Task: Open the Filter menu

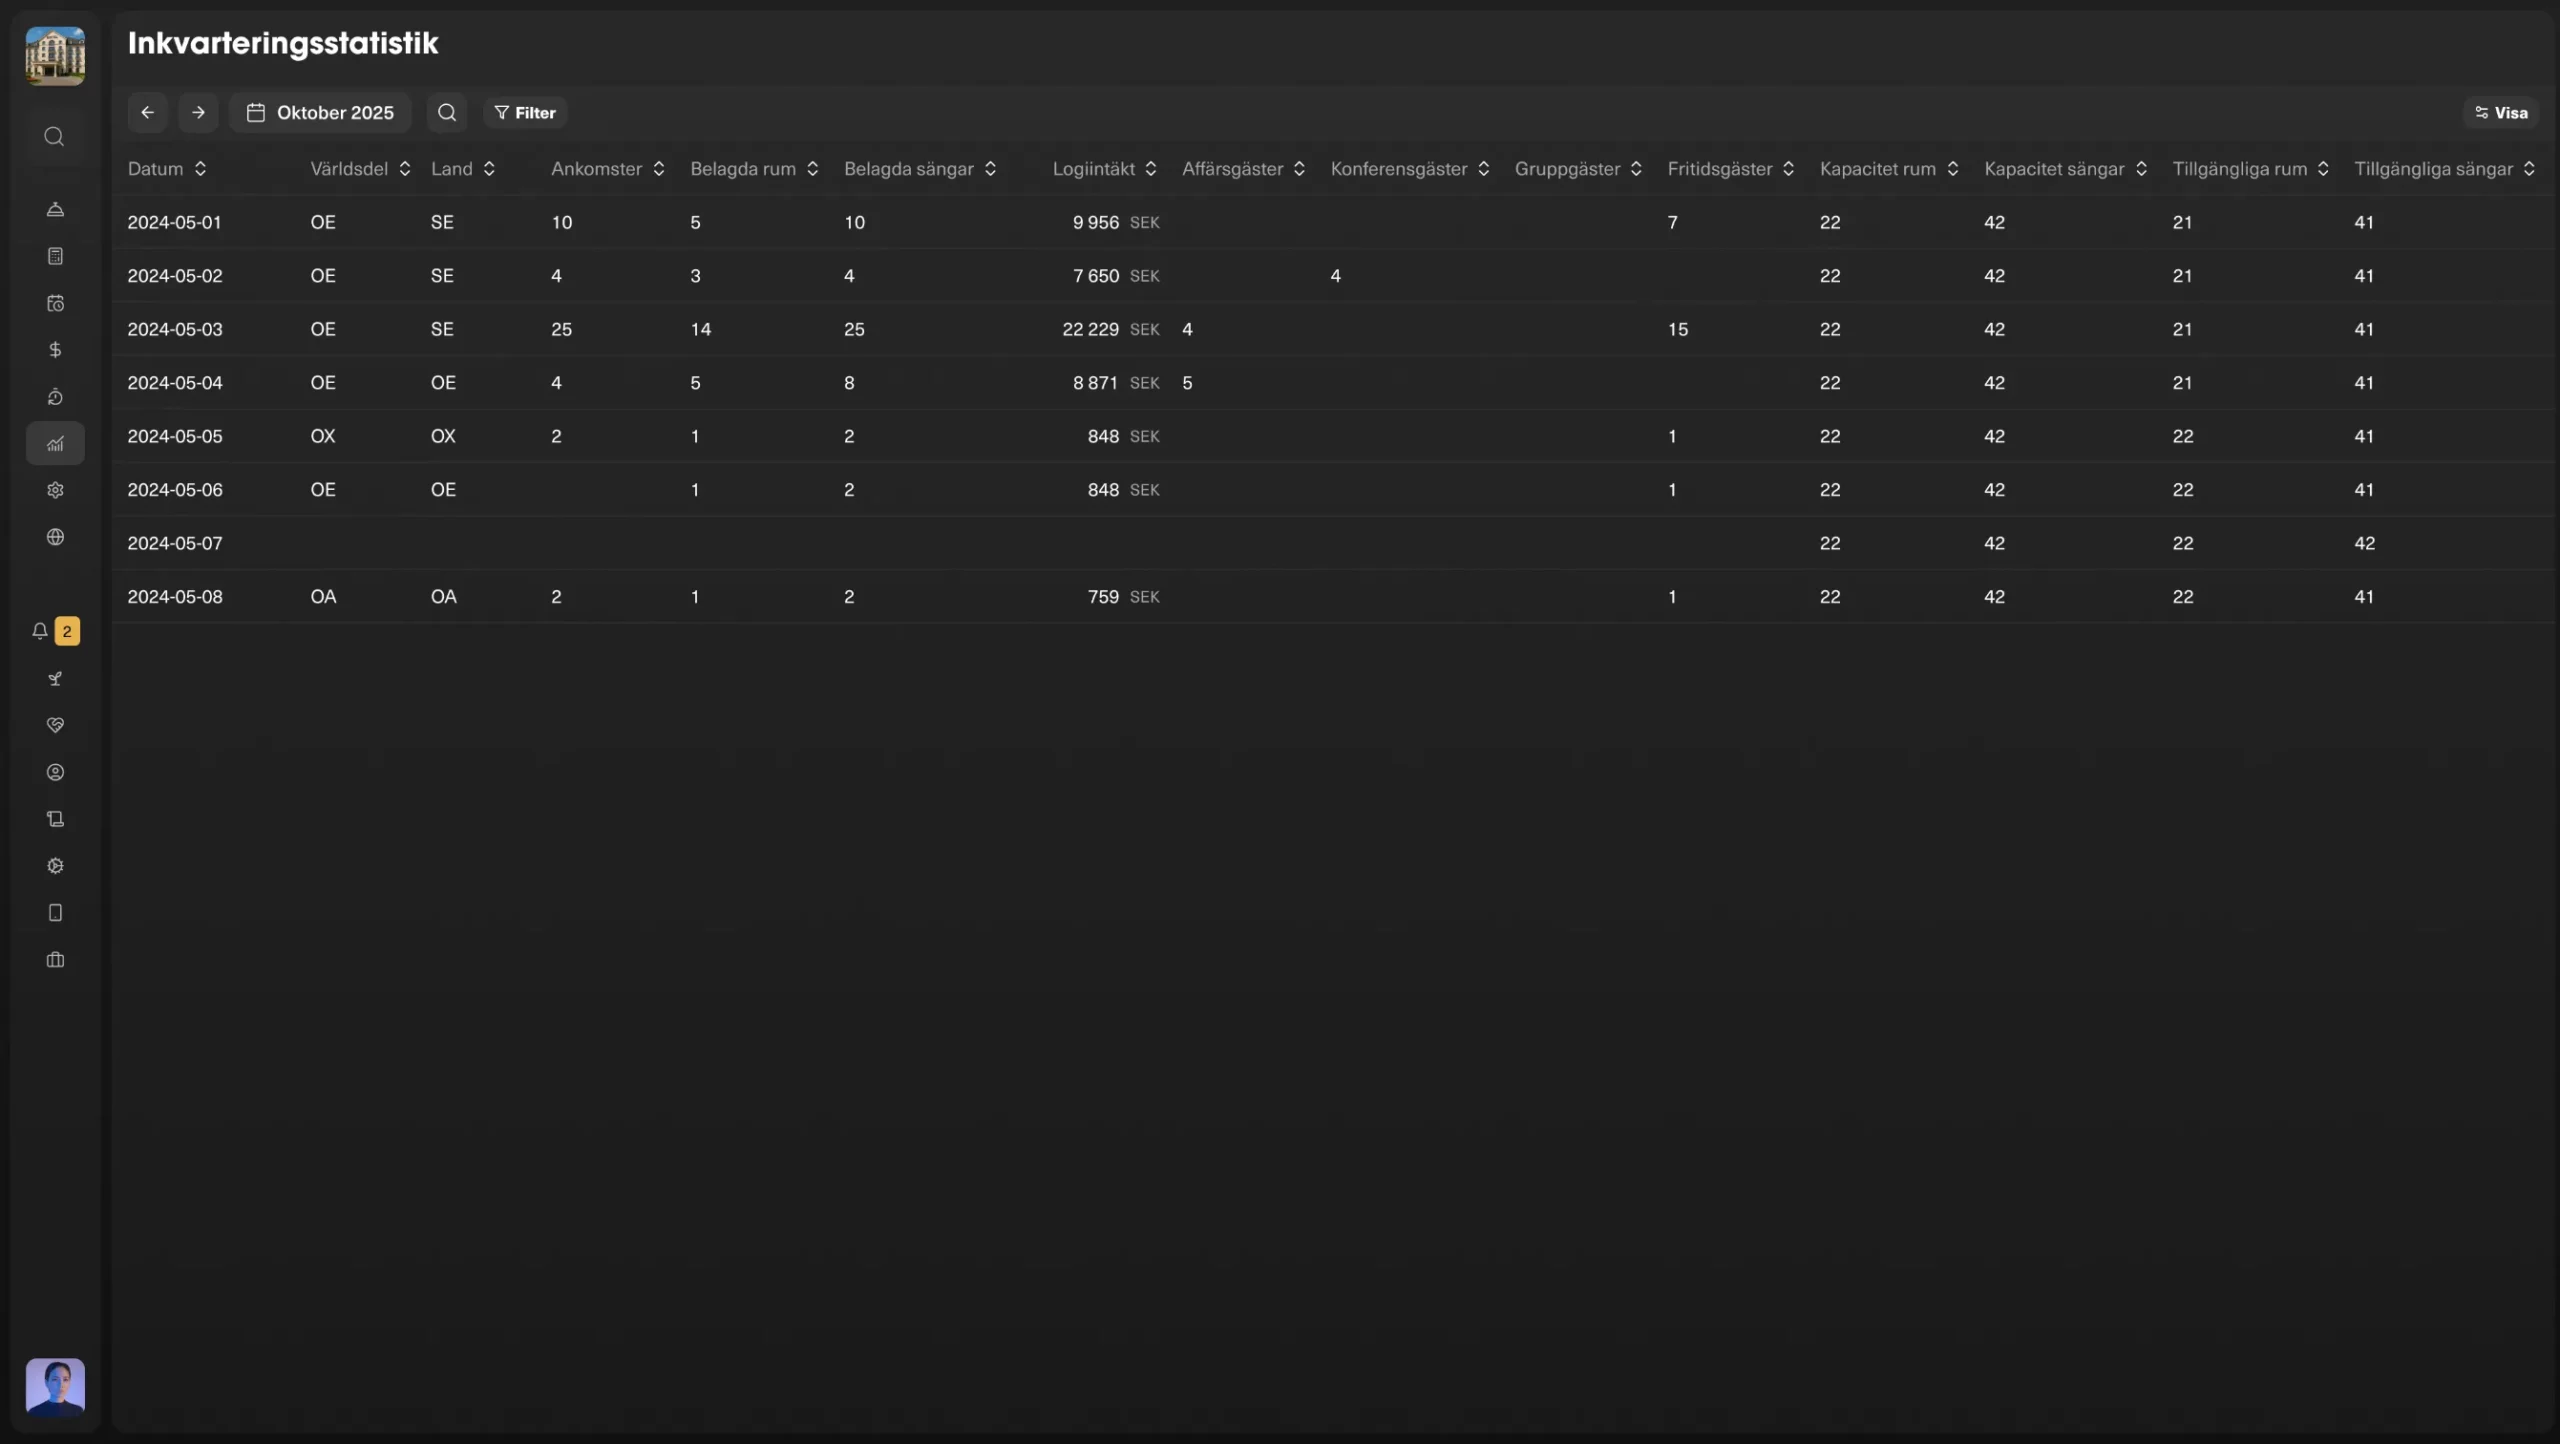Action: [x=525, y=112]
